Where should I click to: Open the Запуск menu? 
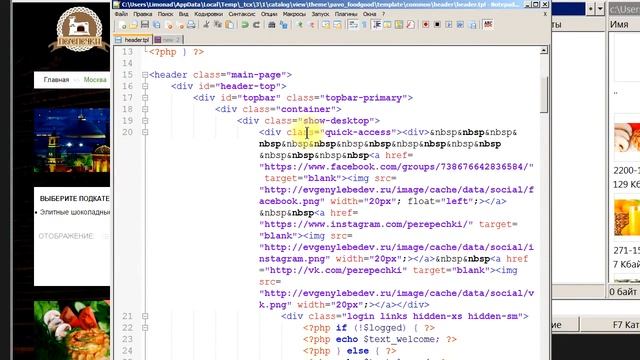pyautogui.click(x=320, y=14)
